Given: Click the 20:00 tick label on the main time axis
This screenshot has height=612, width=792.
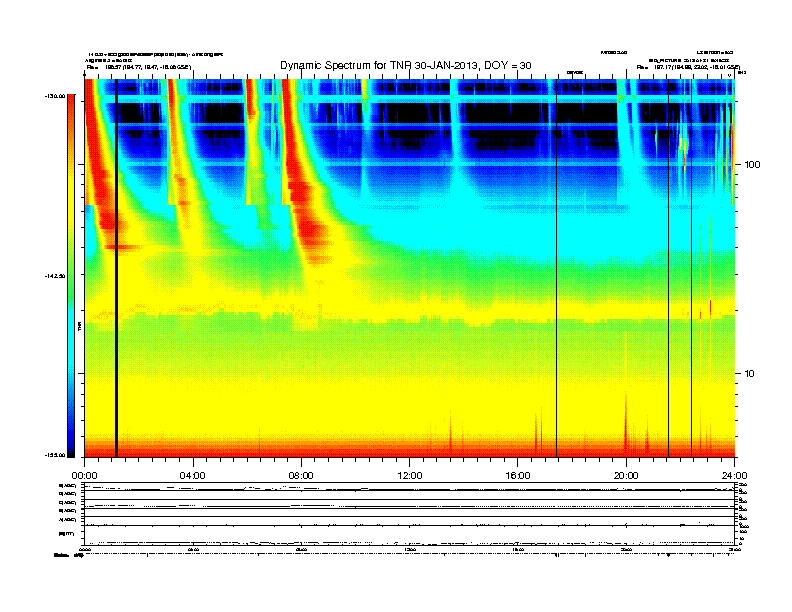Looking at the screenshot, I should point(626,476).
